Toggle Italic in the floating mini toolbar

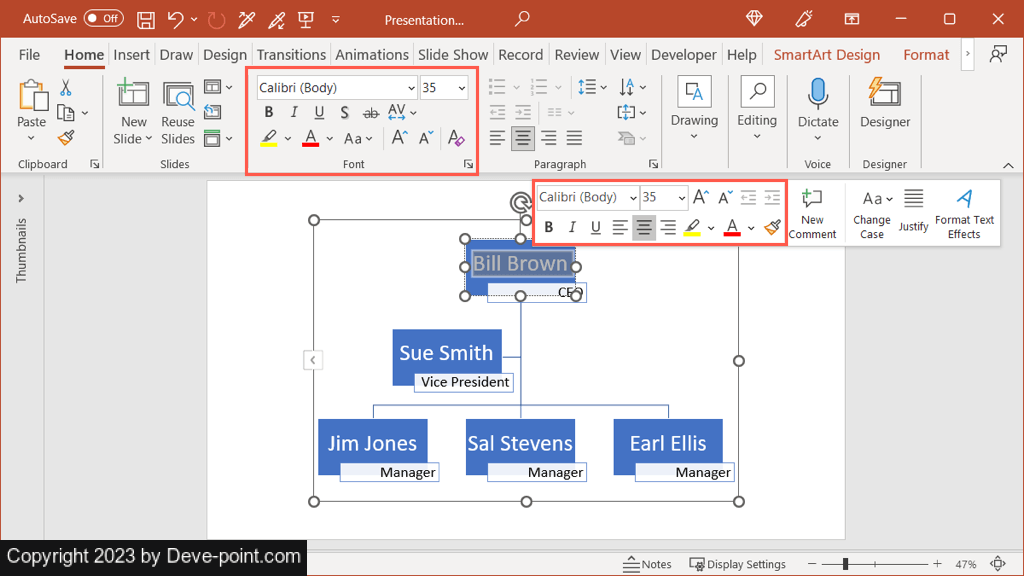tap(572, 227)
